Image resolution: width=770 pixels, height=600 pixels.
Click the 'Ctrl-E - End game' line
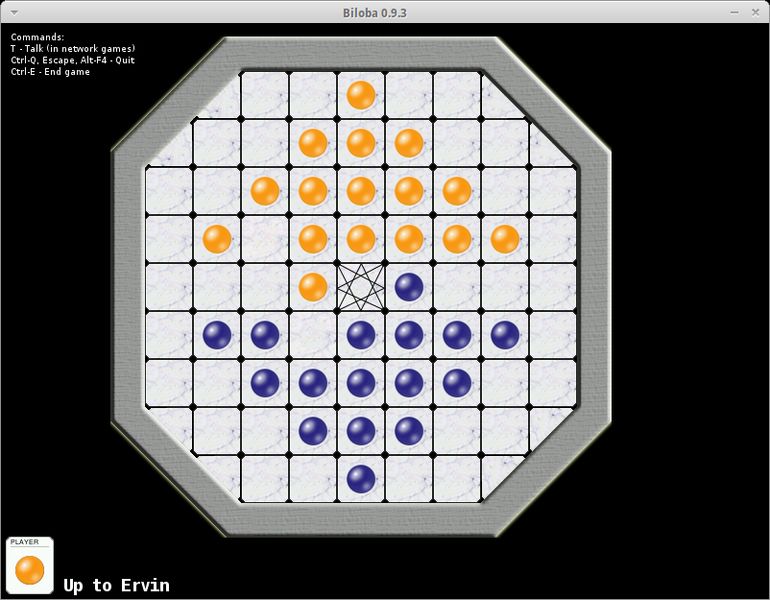click(50, 72)
